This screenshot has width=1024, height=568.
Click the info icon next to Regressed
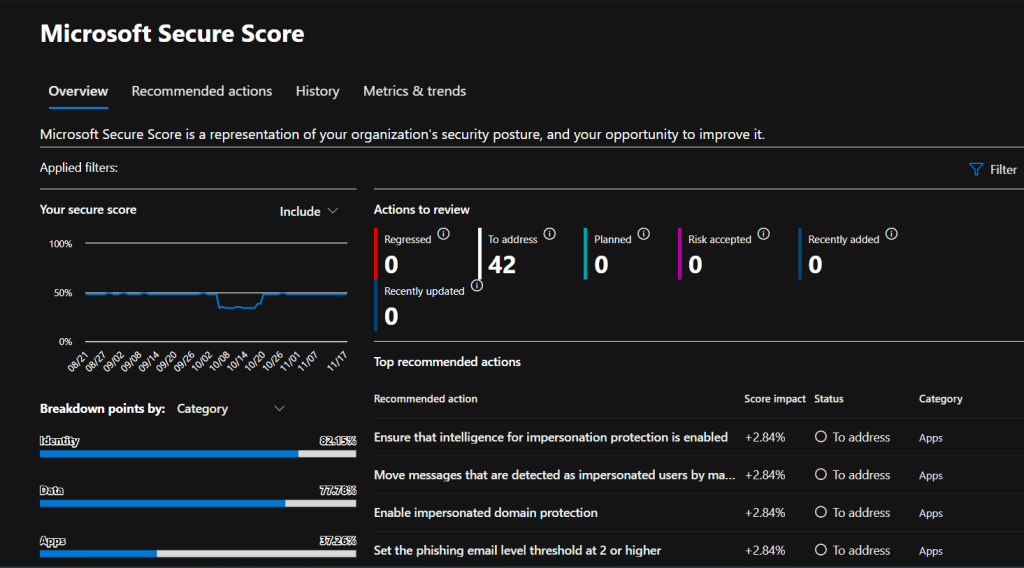tap(443, 234)
